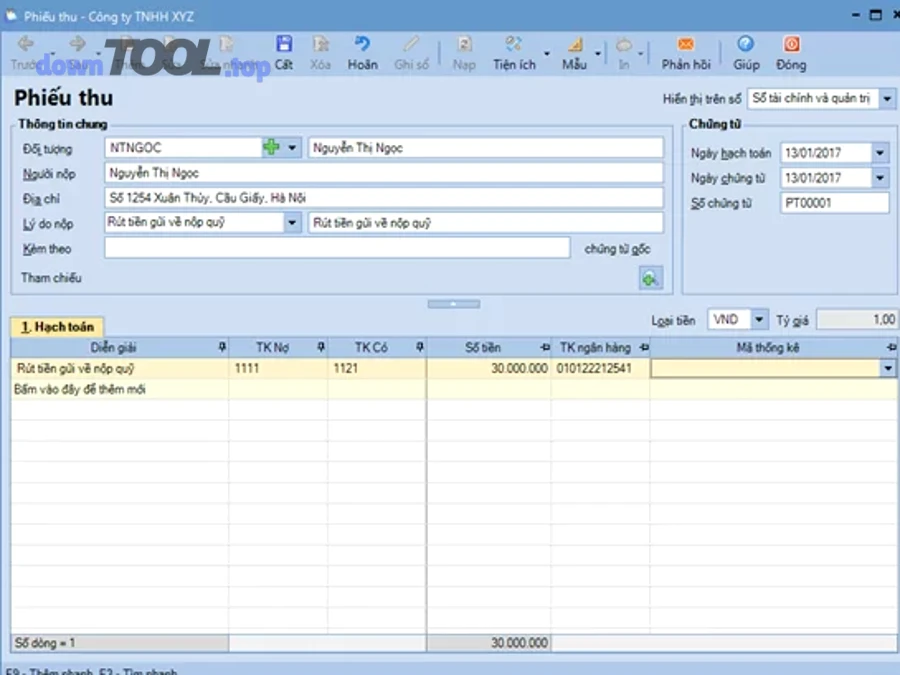Click the TK Nợ column header

[273, 347]
